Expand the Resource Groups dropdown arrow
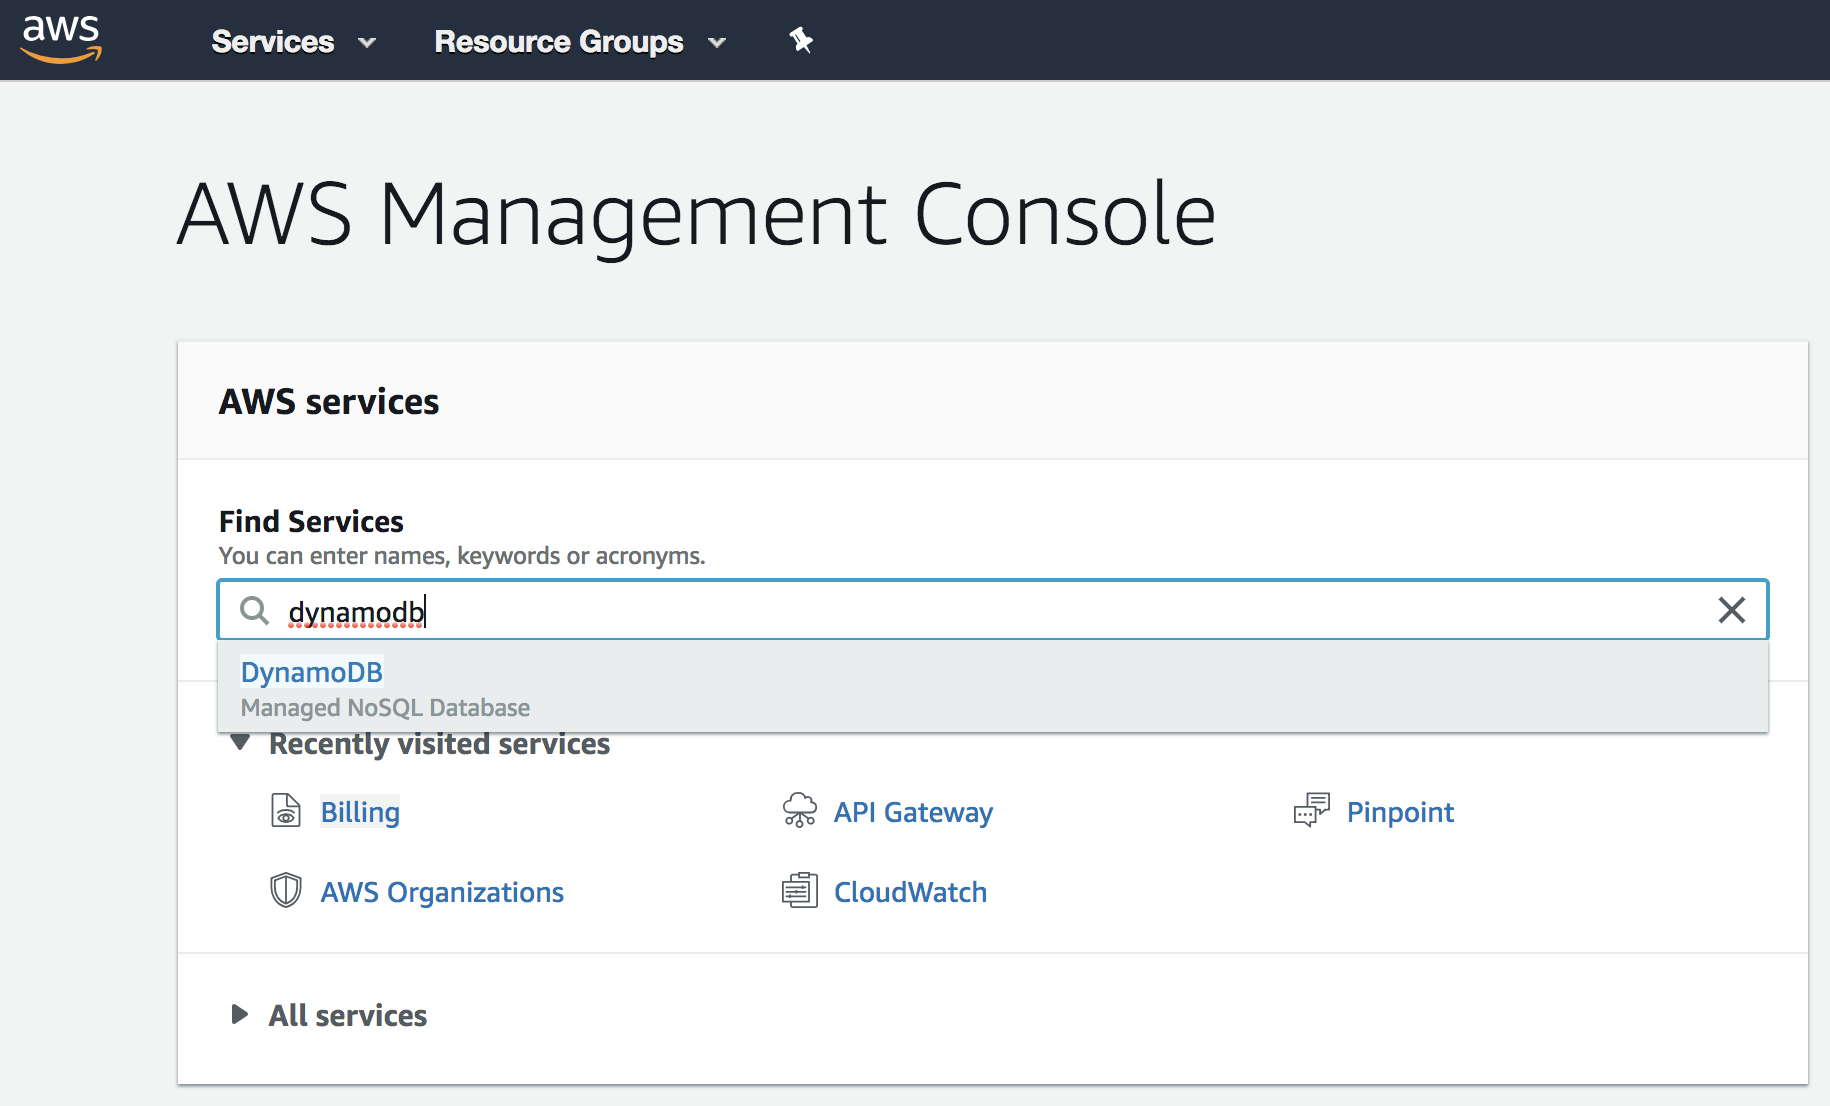Screen dimensions: 1830x1106 pyautogui.click(x=716, y=43)
